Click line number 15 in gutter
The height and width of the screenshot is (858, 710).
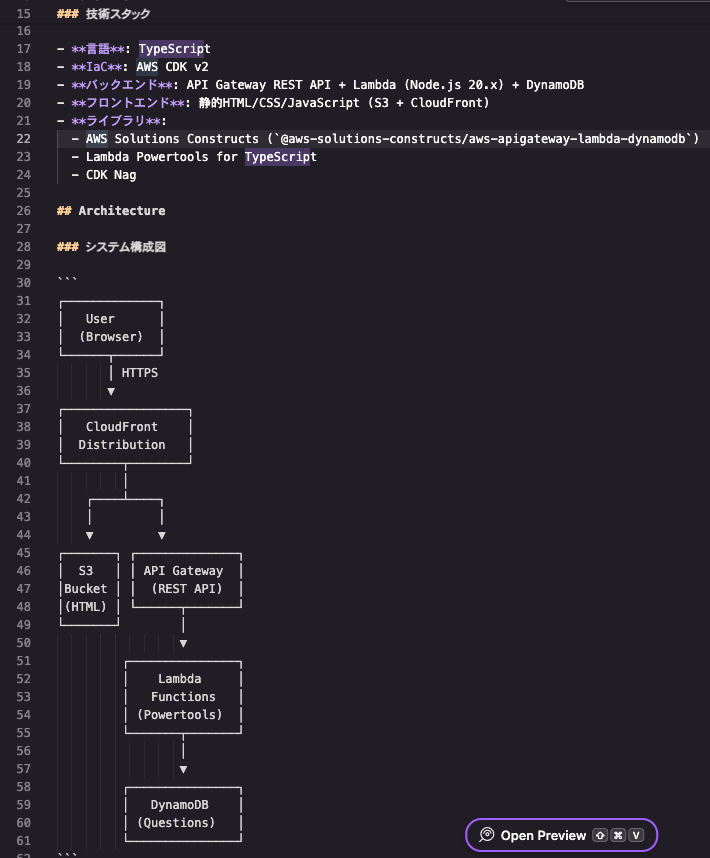click(x=24, y=14)
